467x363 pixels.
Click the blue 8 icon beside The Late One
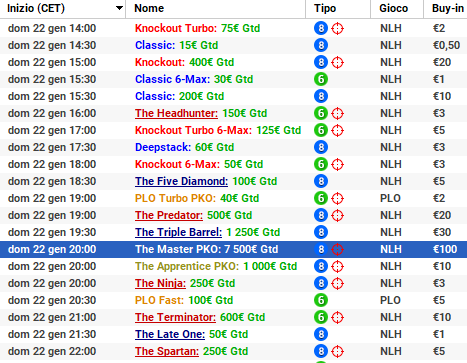coord(321,334)
